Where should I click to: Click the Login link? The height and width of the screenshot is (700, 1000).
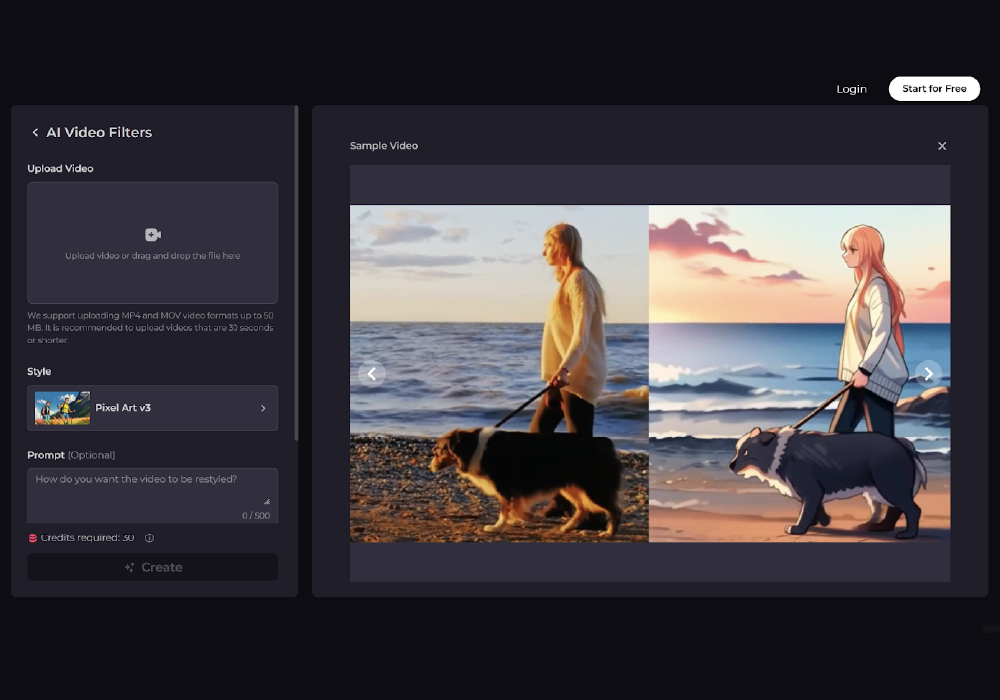coord(851,89)
